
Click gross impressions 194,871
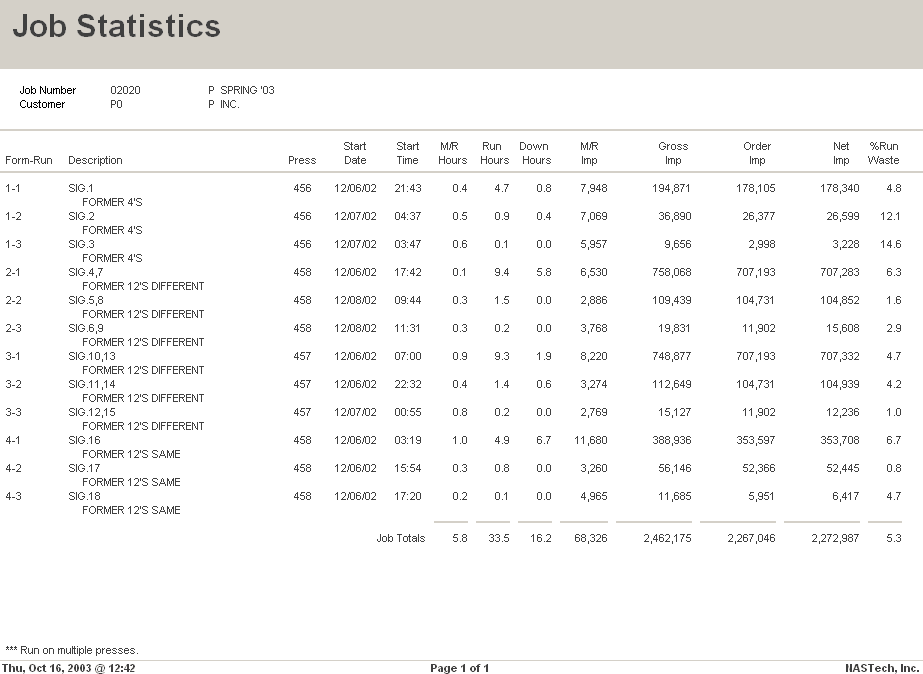[672, 188]
